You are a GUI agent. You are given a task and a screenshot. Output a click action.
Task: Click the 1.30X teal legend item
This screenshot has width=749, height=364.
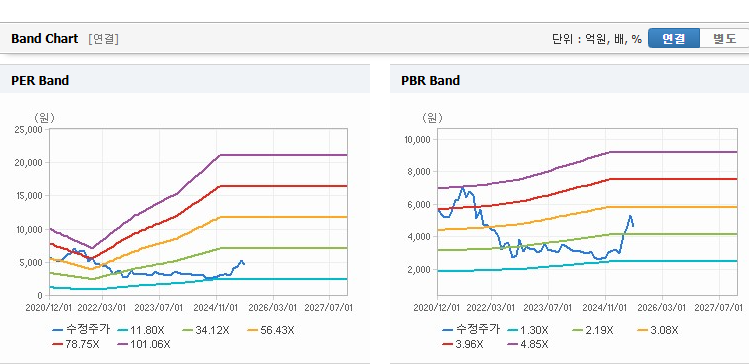click(528, 330)
